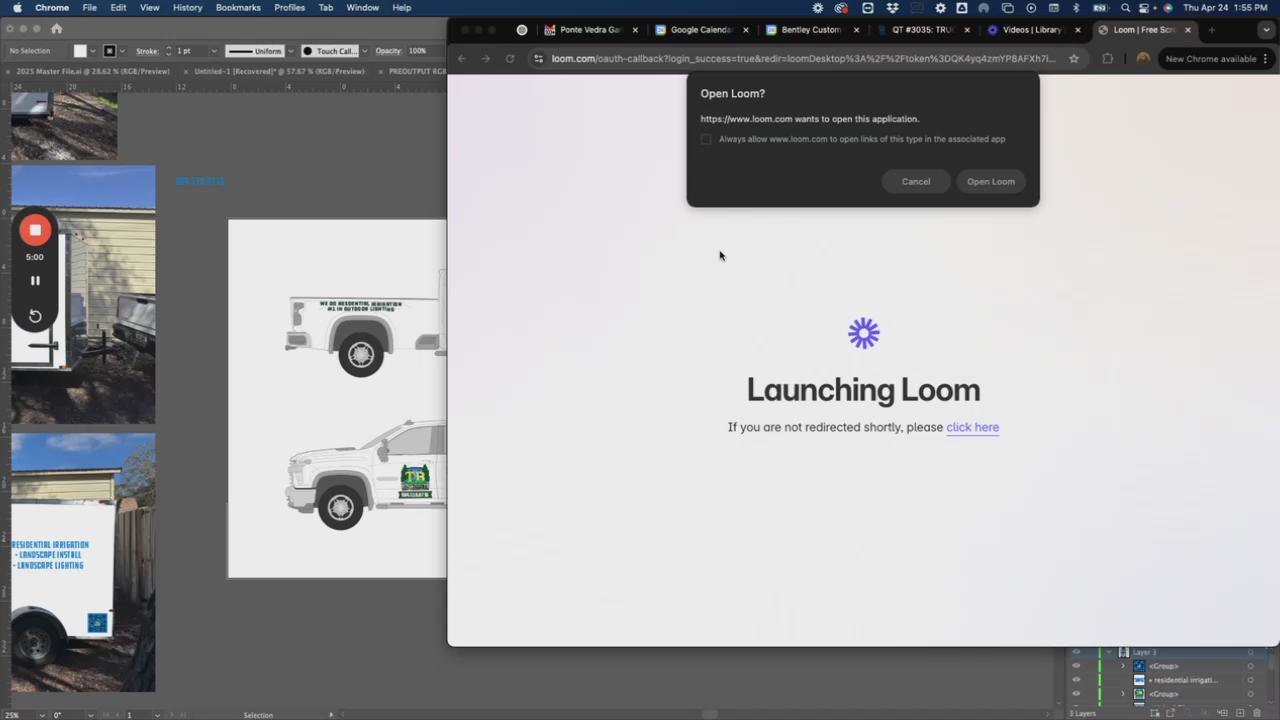1280x720 pixels.
Task: Close the Bentley Custom tab
Action: click(x=856, y=30)
